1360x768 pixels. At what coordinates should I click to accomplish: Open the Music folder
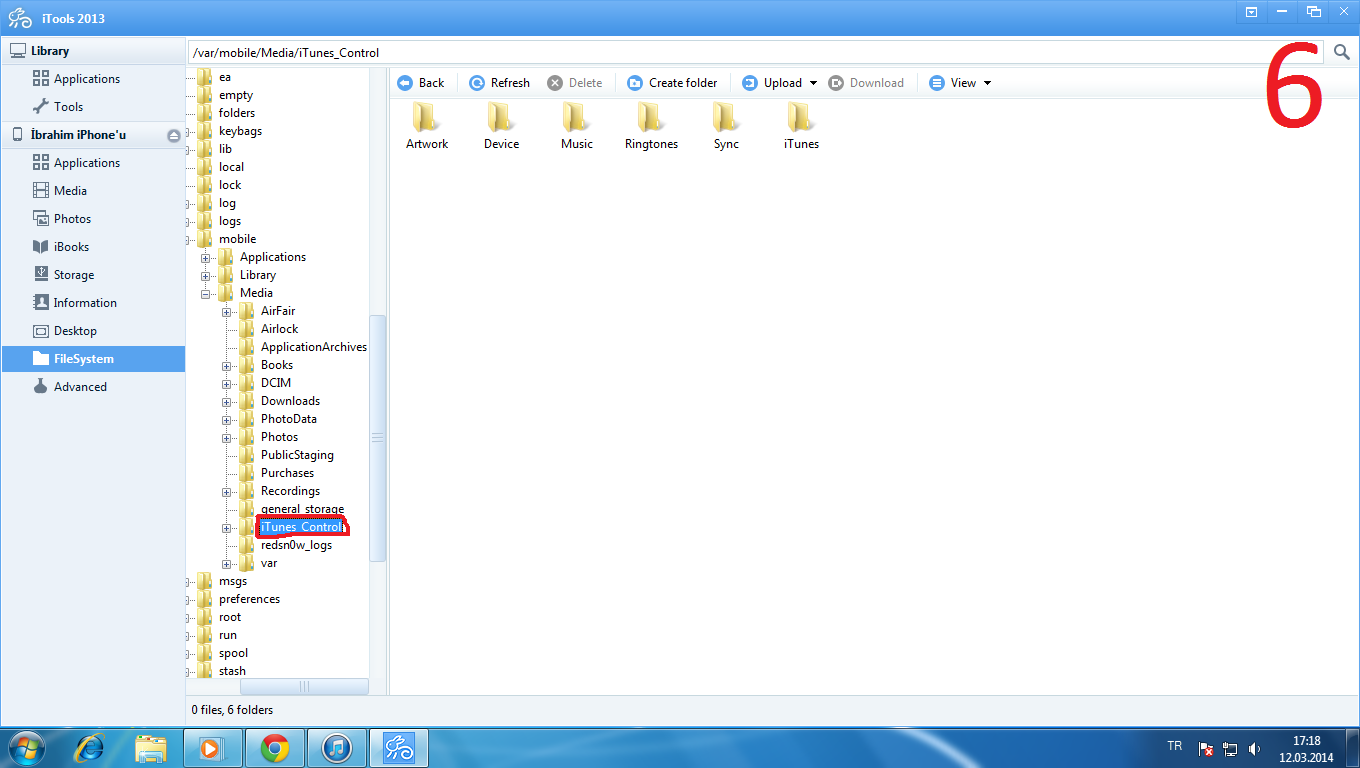(576, 126)
